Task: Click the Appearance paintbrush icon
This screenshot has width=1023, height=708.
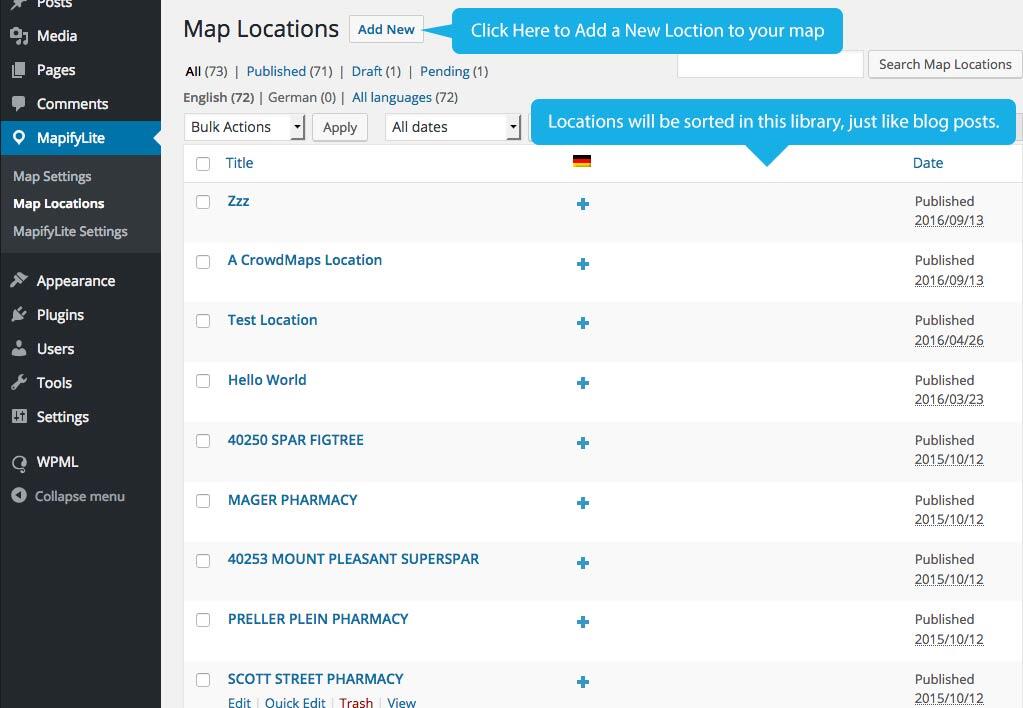Action: pyautogui.click(x=18, y=281)
